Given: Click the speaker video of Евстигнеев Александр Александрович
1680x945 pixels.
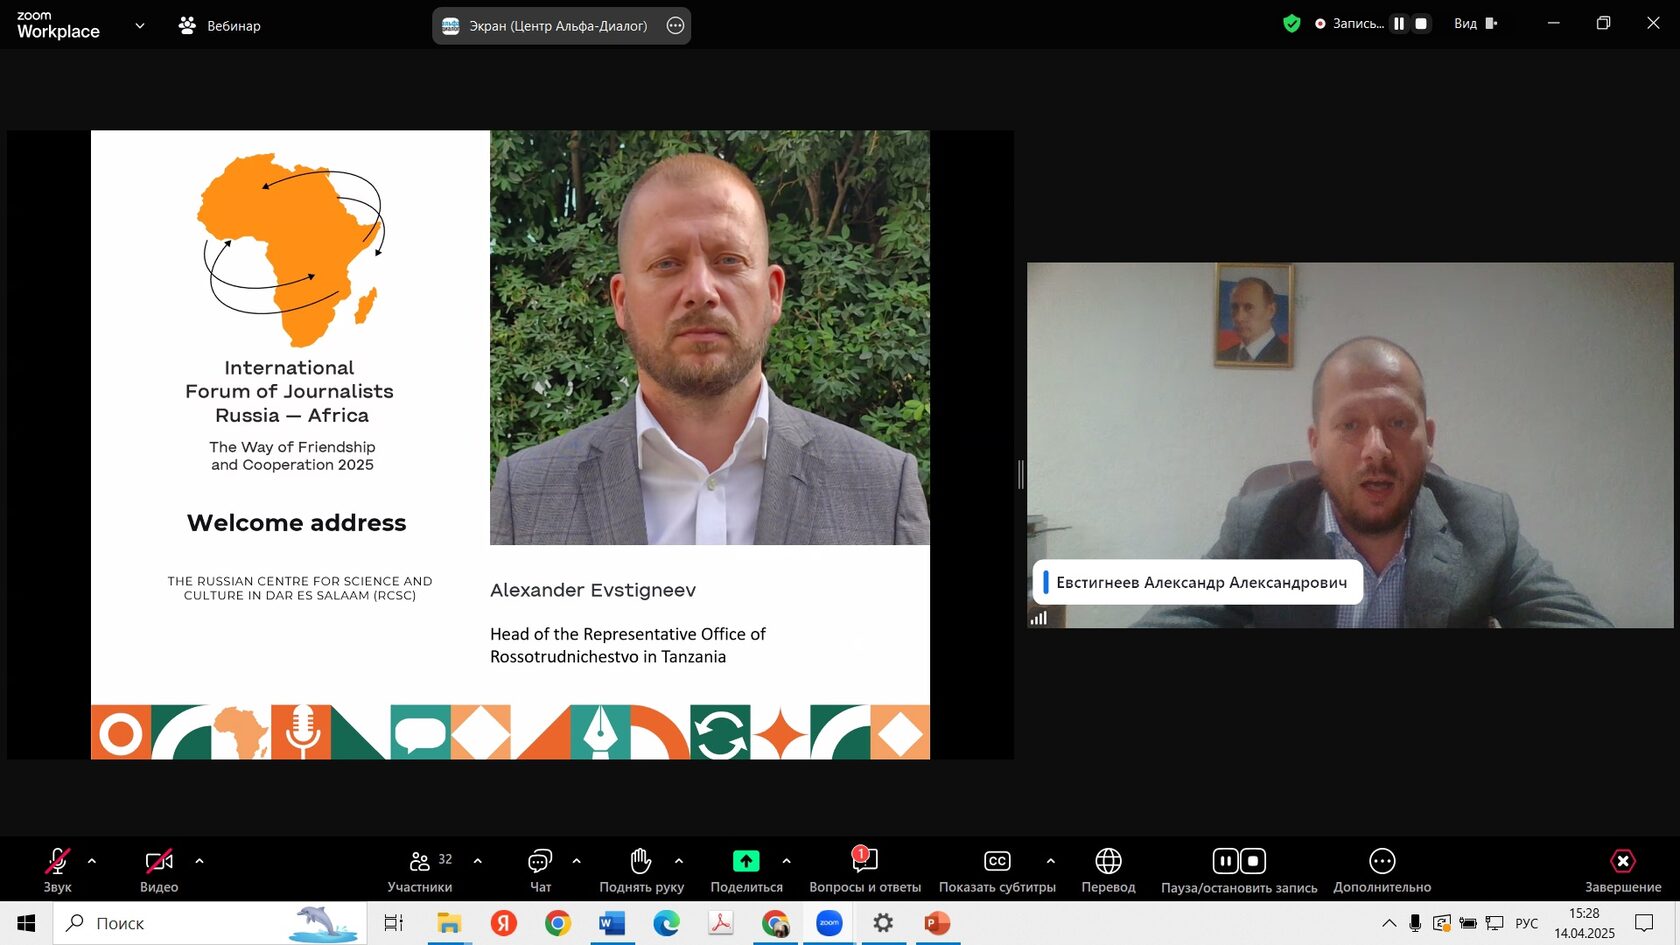Looking at the screenshot, I should coord(1350,445).
